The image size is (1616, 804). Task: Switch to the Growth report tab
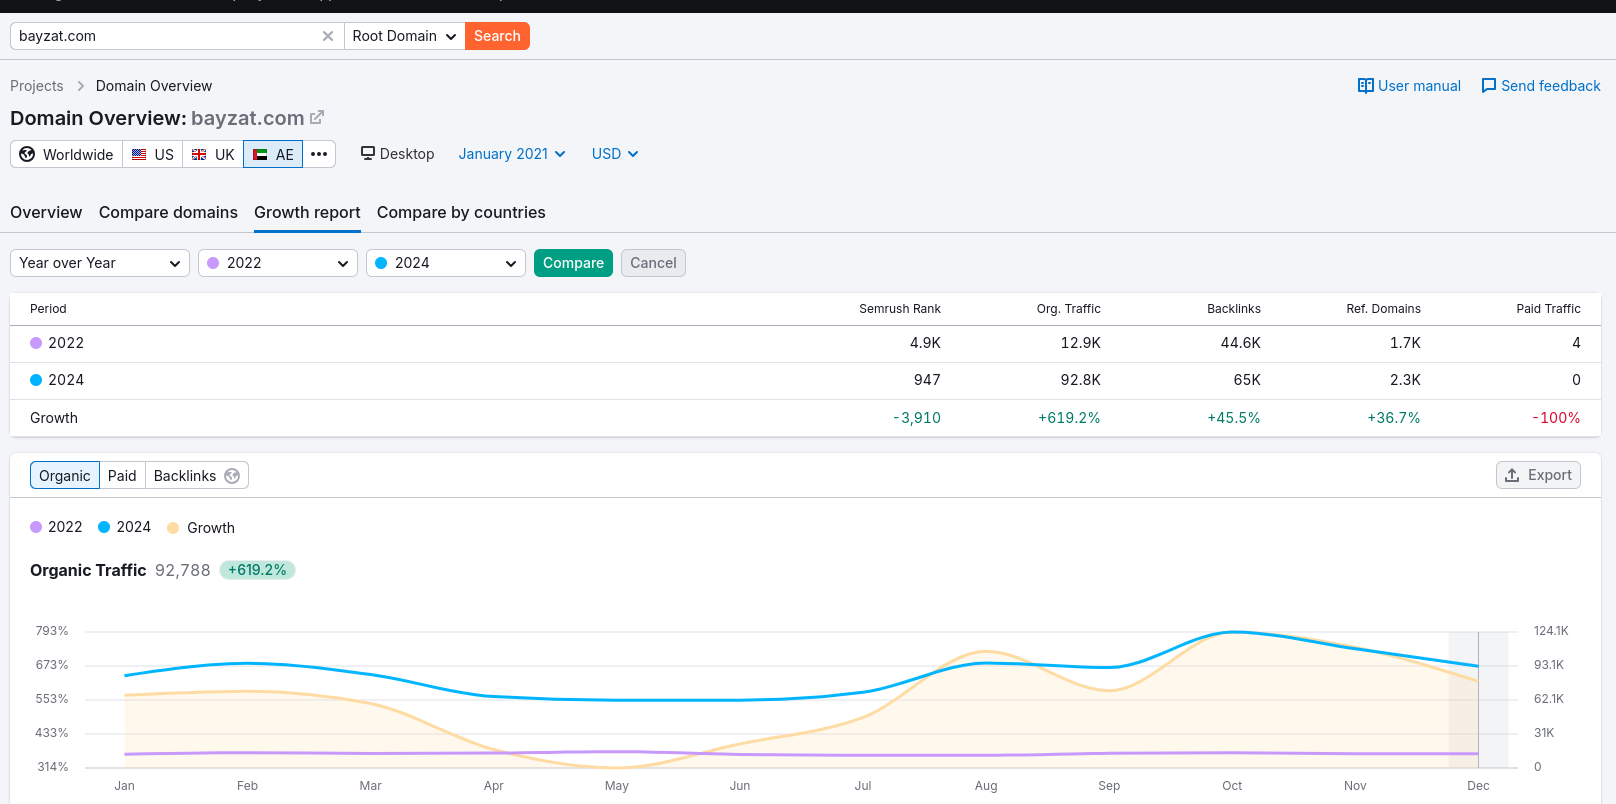tap(307, 212)
